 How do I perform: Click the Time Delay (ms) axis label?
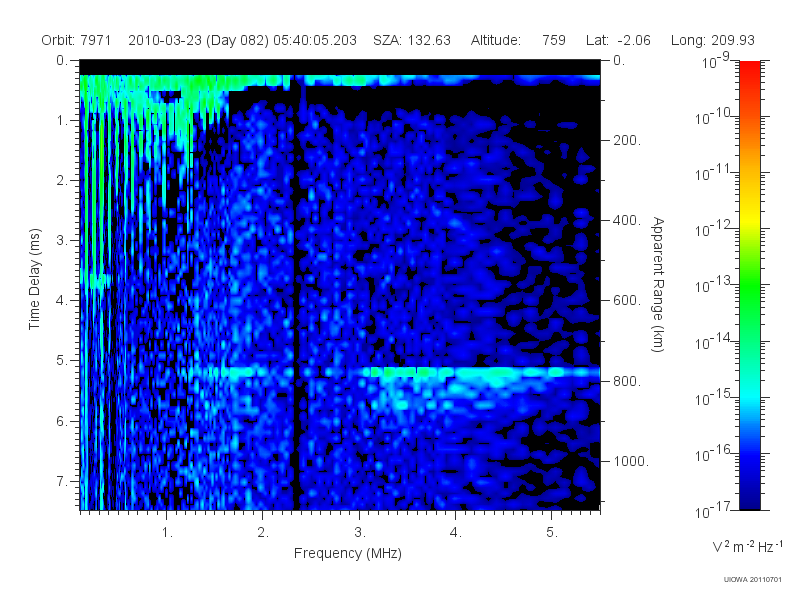[x=34, y=279]
